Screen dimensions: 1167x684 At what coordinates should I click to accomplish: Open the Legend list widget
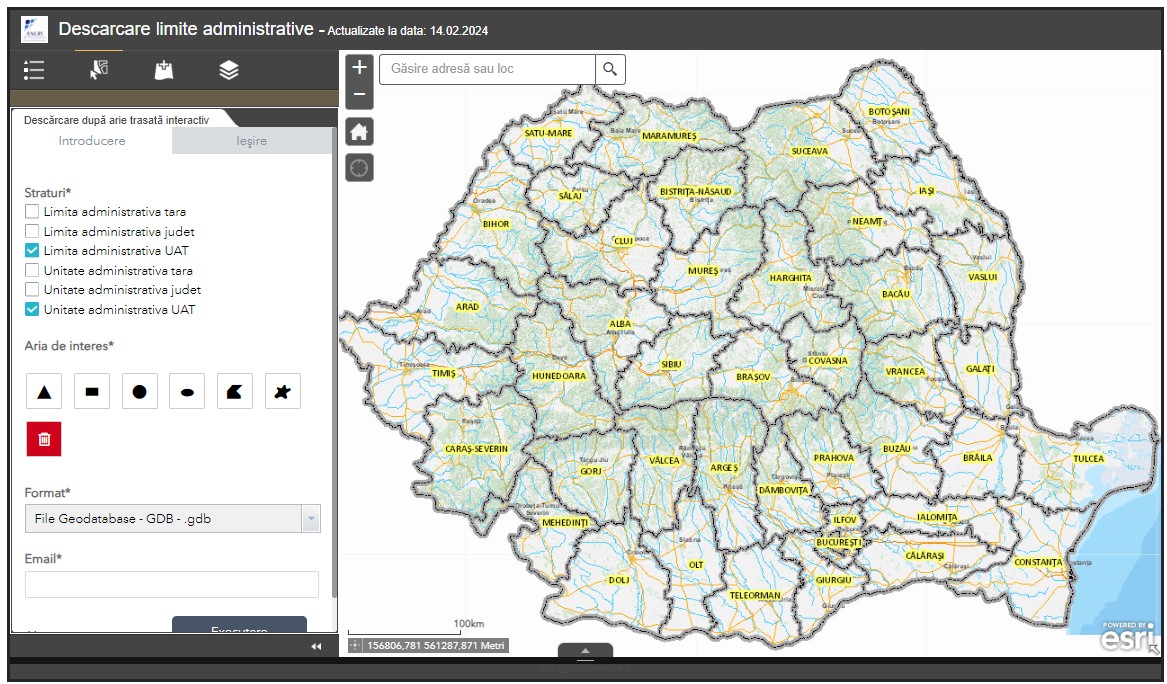34,70
